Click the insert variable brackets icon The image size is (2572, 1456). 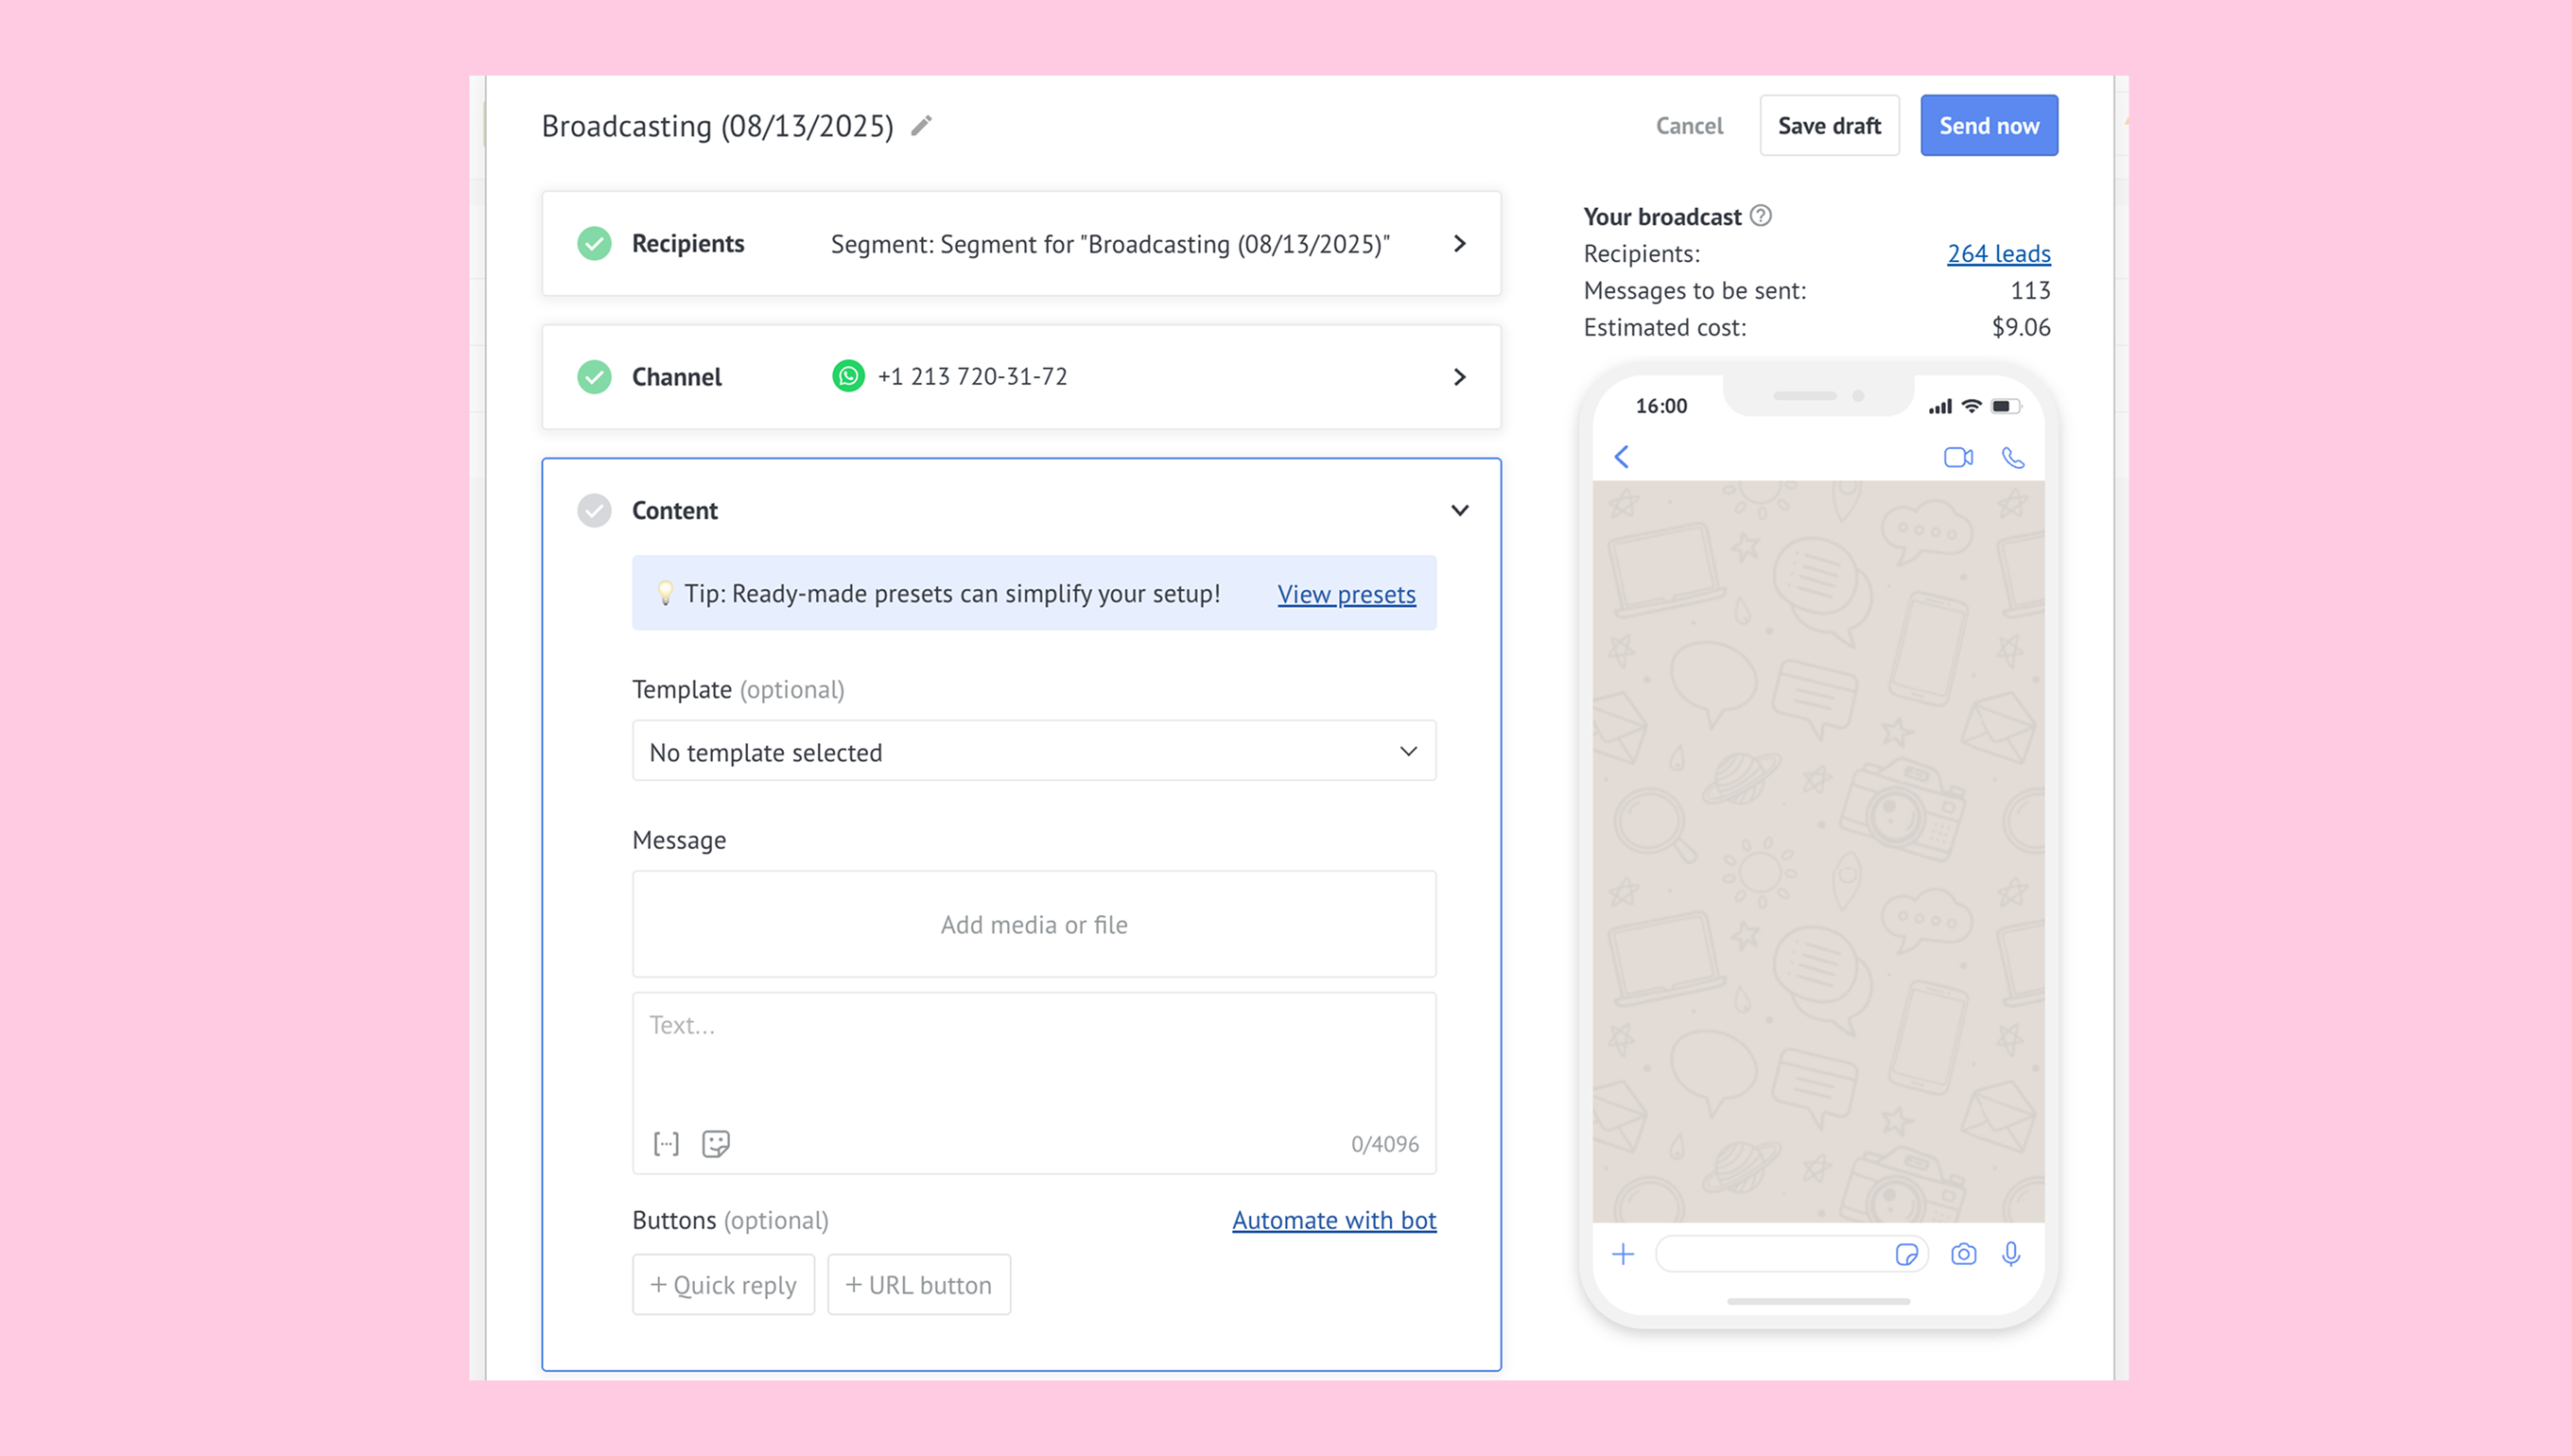[666, 1143]
